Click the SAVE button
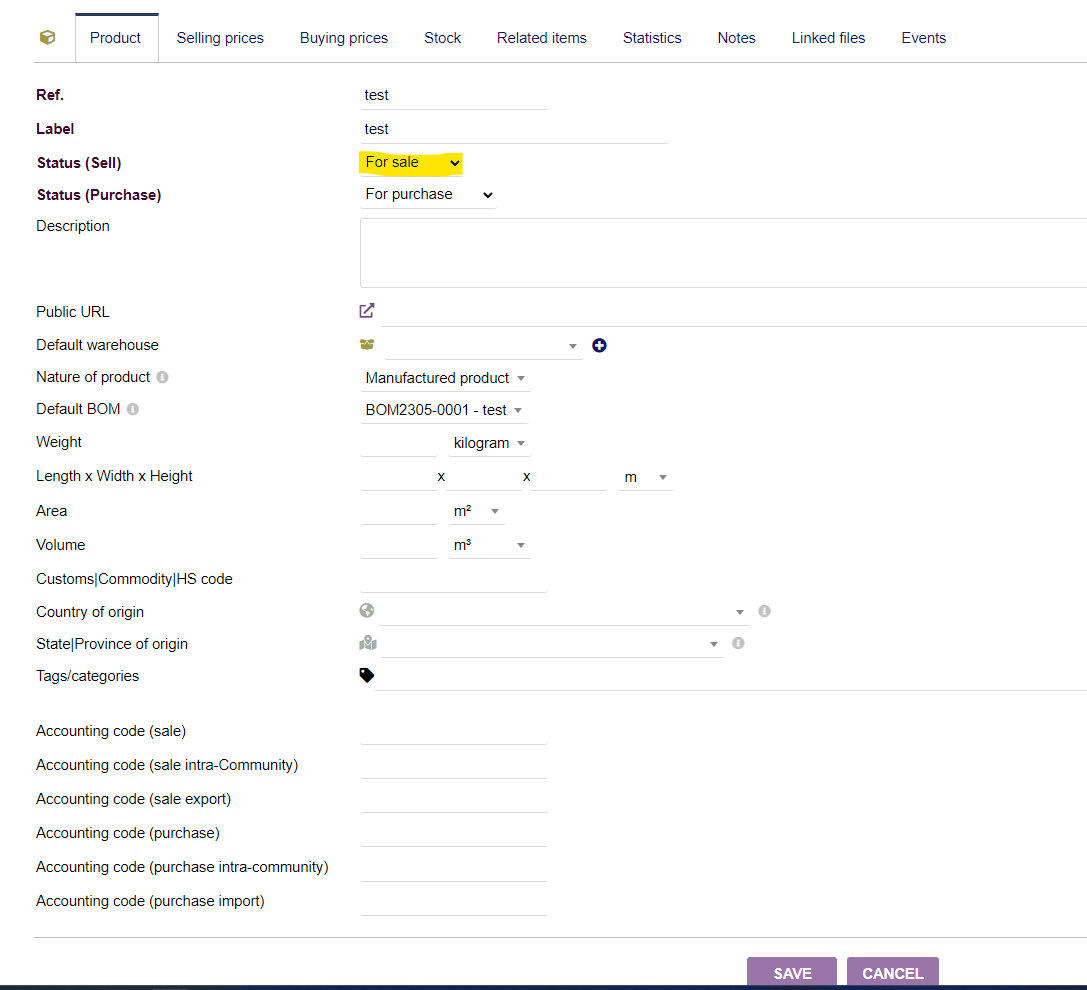 point(792,973)
